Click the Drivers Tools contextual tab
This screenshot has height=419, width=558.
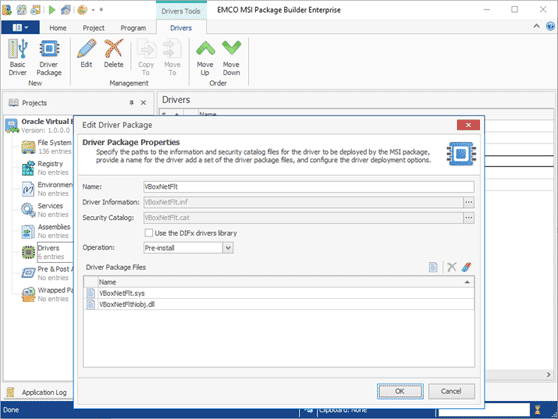coord(181,11)
